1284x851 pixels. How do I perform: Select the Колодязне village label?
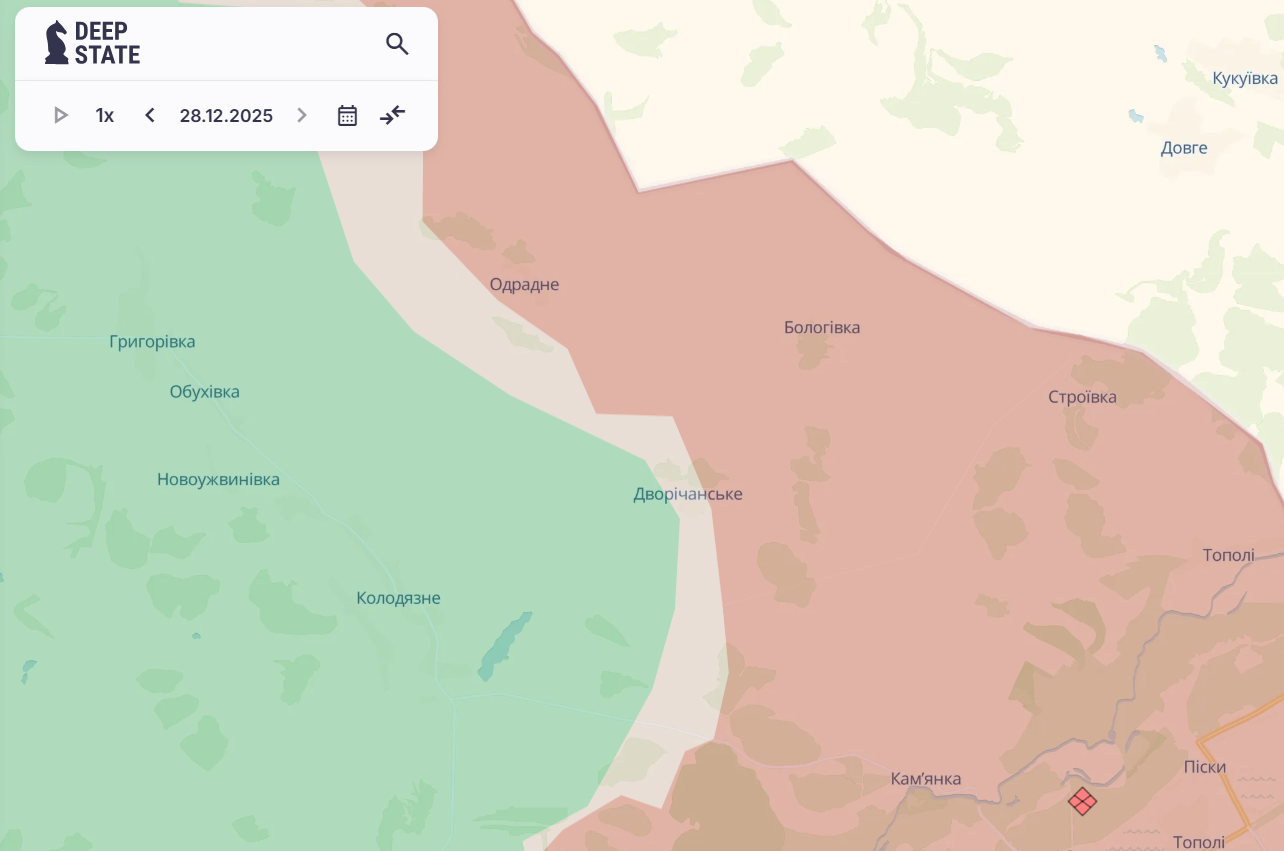coord(398,598)
